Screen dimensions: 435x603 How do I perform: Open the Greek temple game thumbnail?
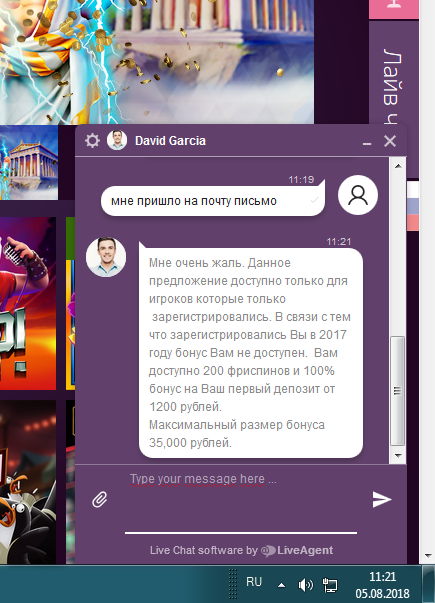click(29, 162)
